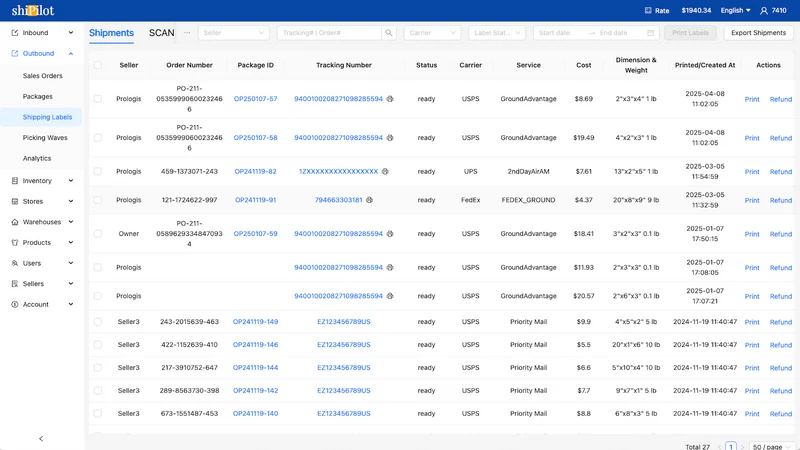Open the Analytics menu item
The width and height of the screenshot is (800, 450).
(37, 158)
